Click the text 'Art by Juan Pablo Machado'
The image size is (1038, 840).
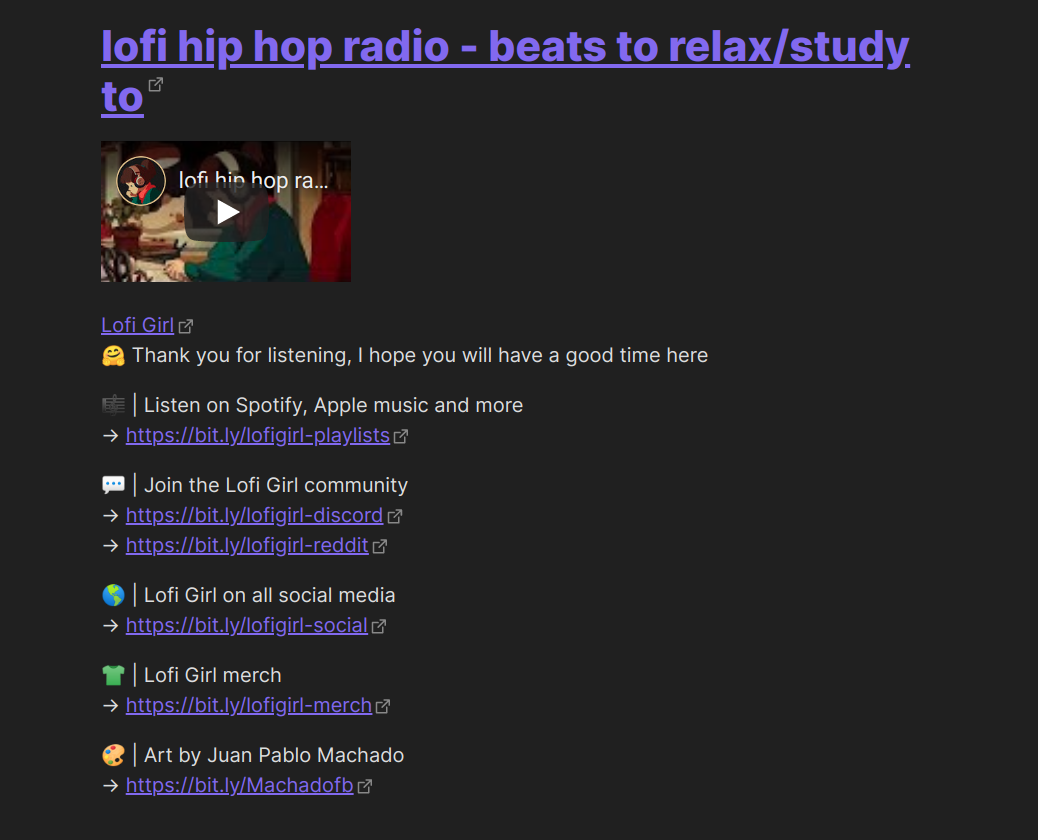pyautogui.click(x=274, y=755)
